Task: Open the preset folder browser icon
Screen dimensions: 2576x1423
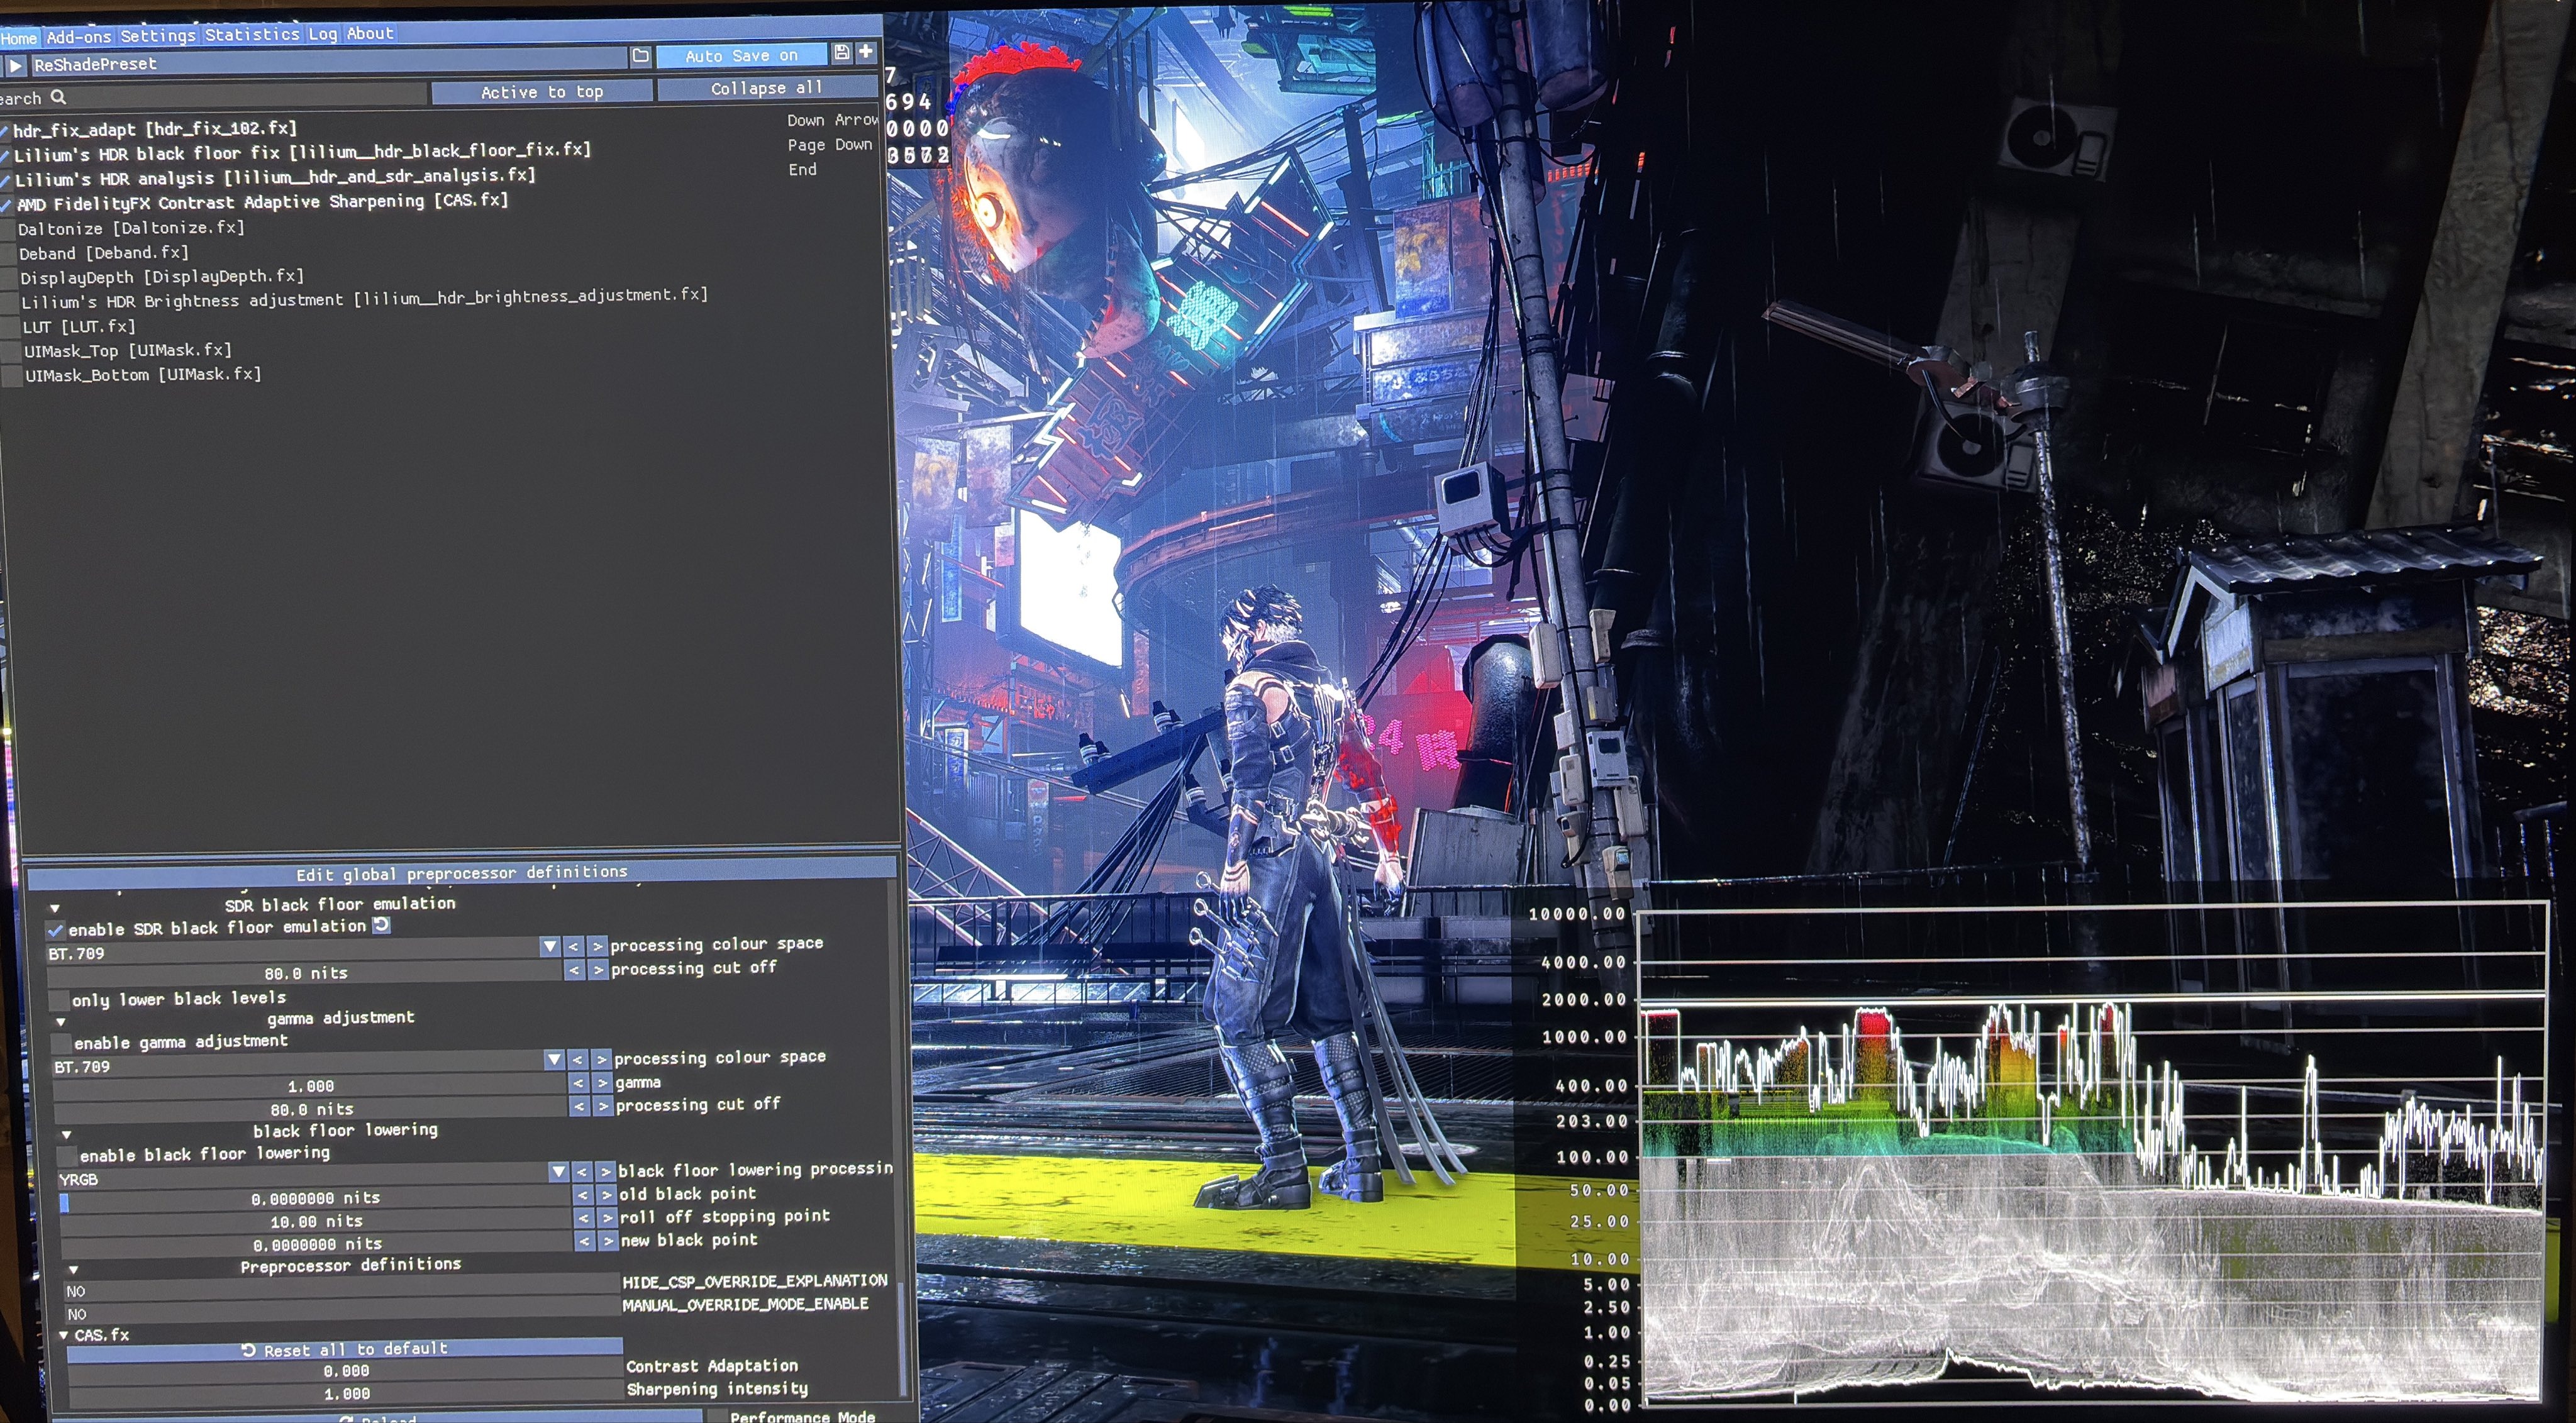Action: pos(641,56)
